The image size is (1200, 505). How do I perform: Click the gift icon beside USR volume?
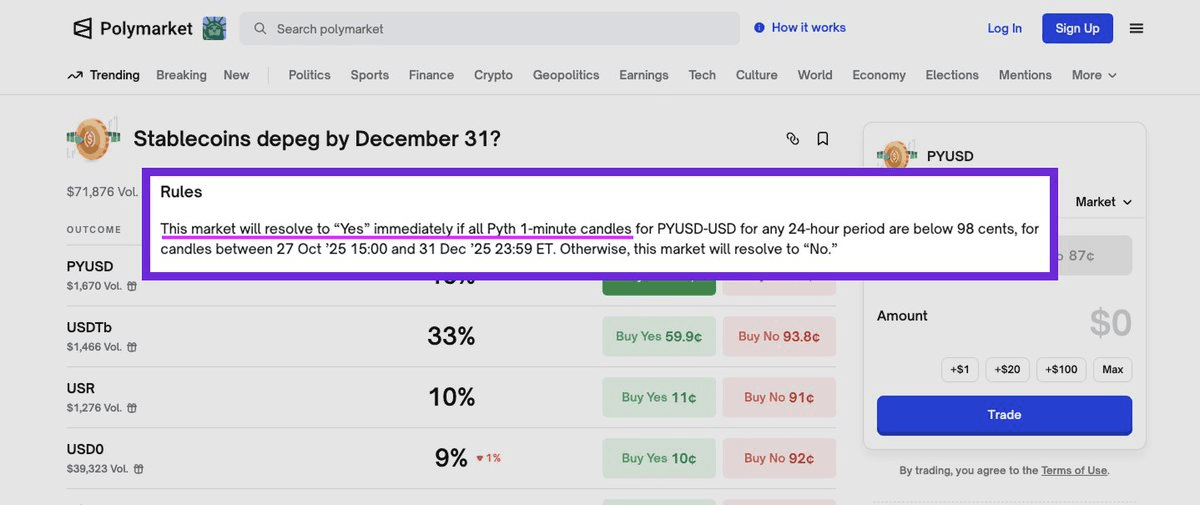[x=132, y=408]
